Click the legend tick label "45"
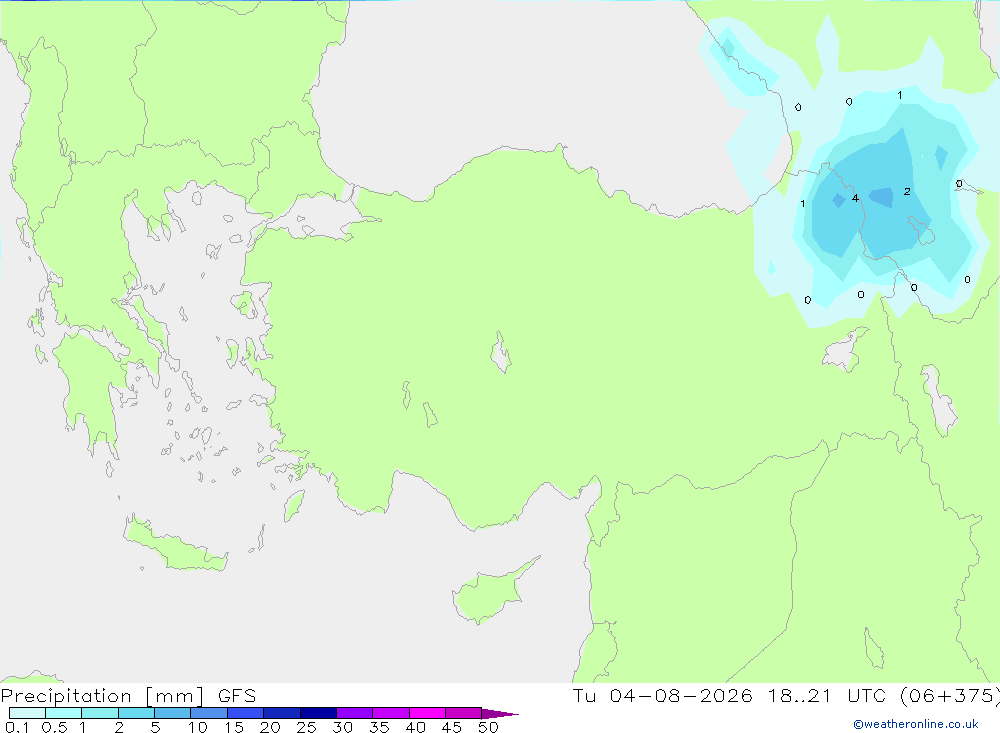1000x733 pixels. [x=452, y=727]
